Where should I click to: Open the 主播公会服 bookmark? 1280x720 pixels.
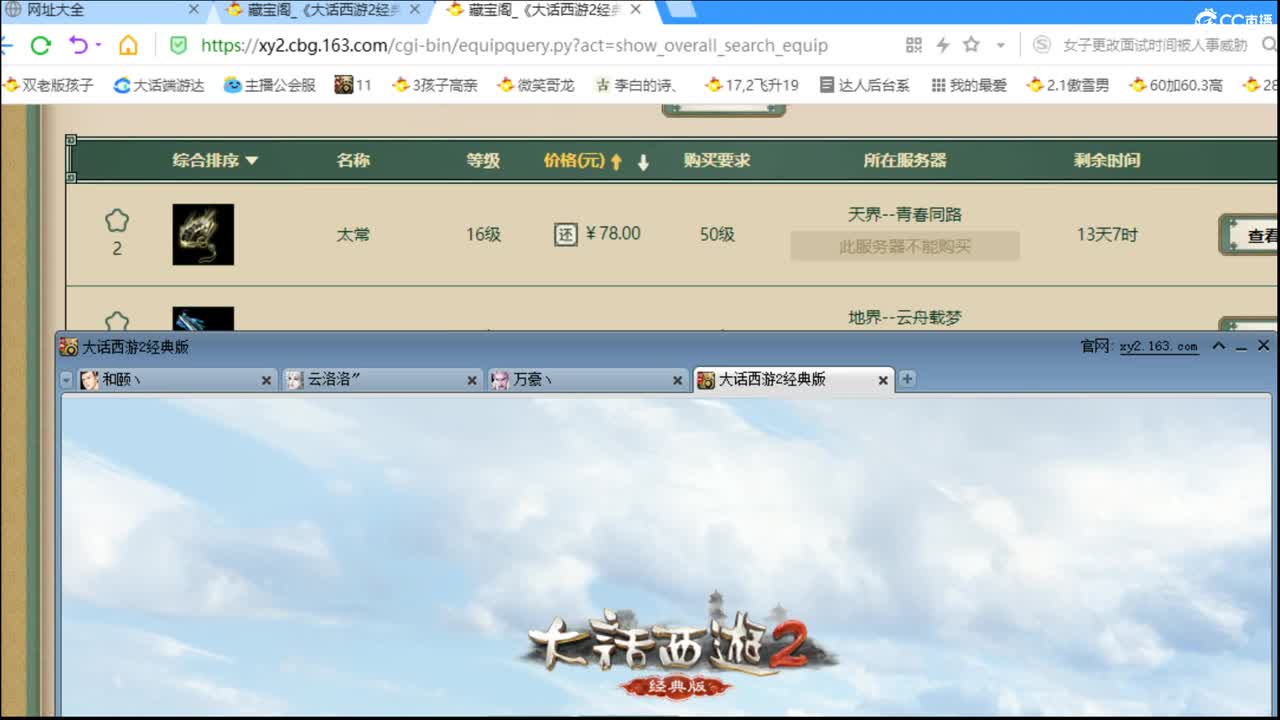[x=270, y=85]
